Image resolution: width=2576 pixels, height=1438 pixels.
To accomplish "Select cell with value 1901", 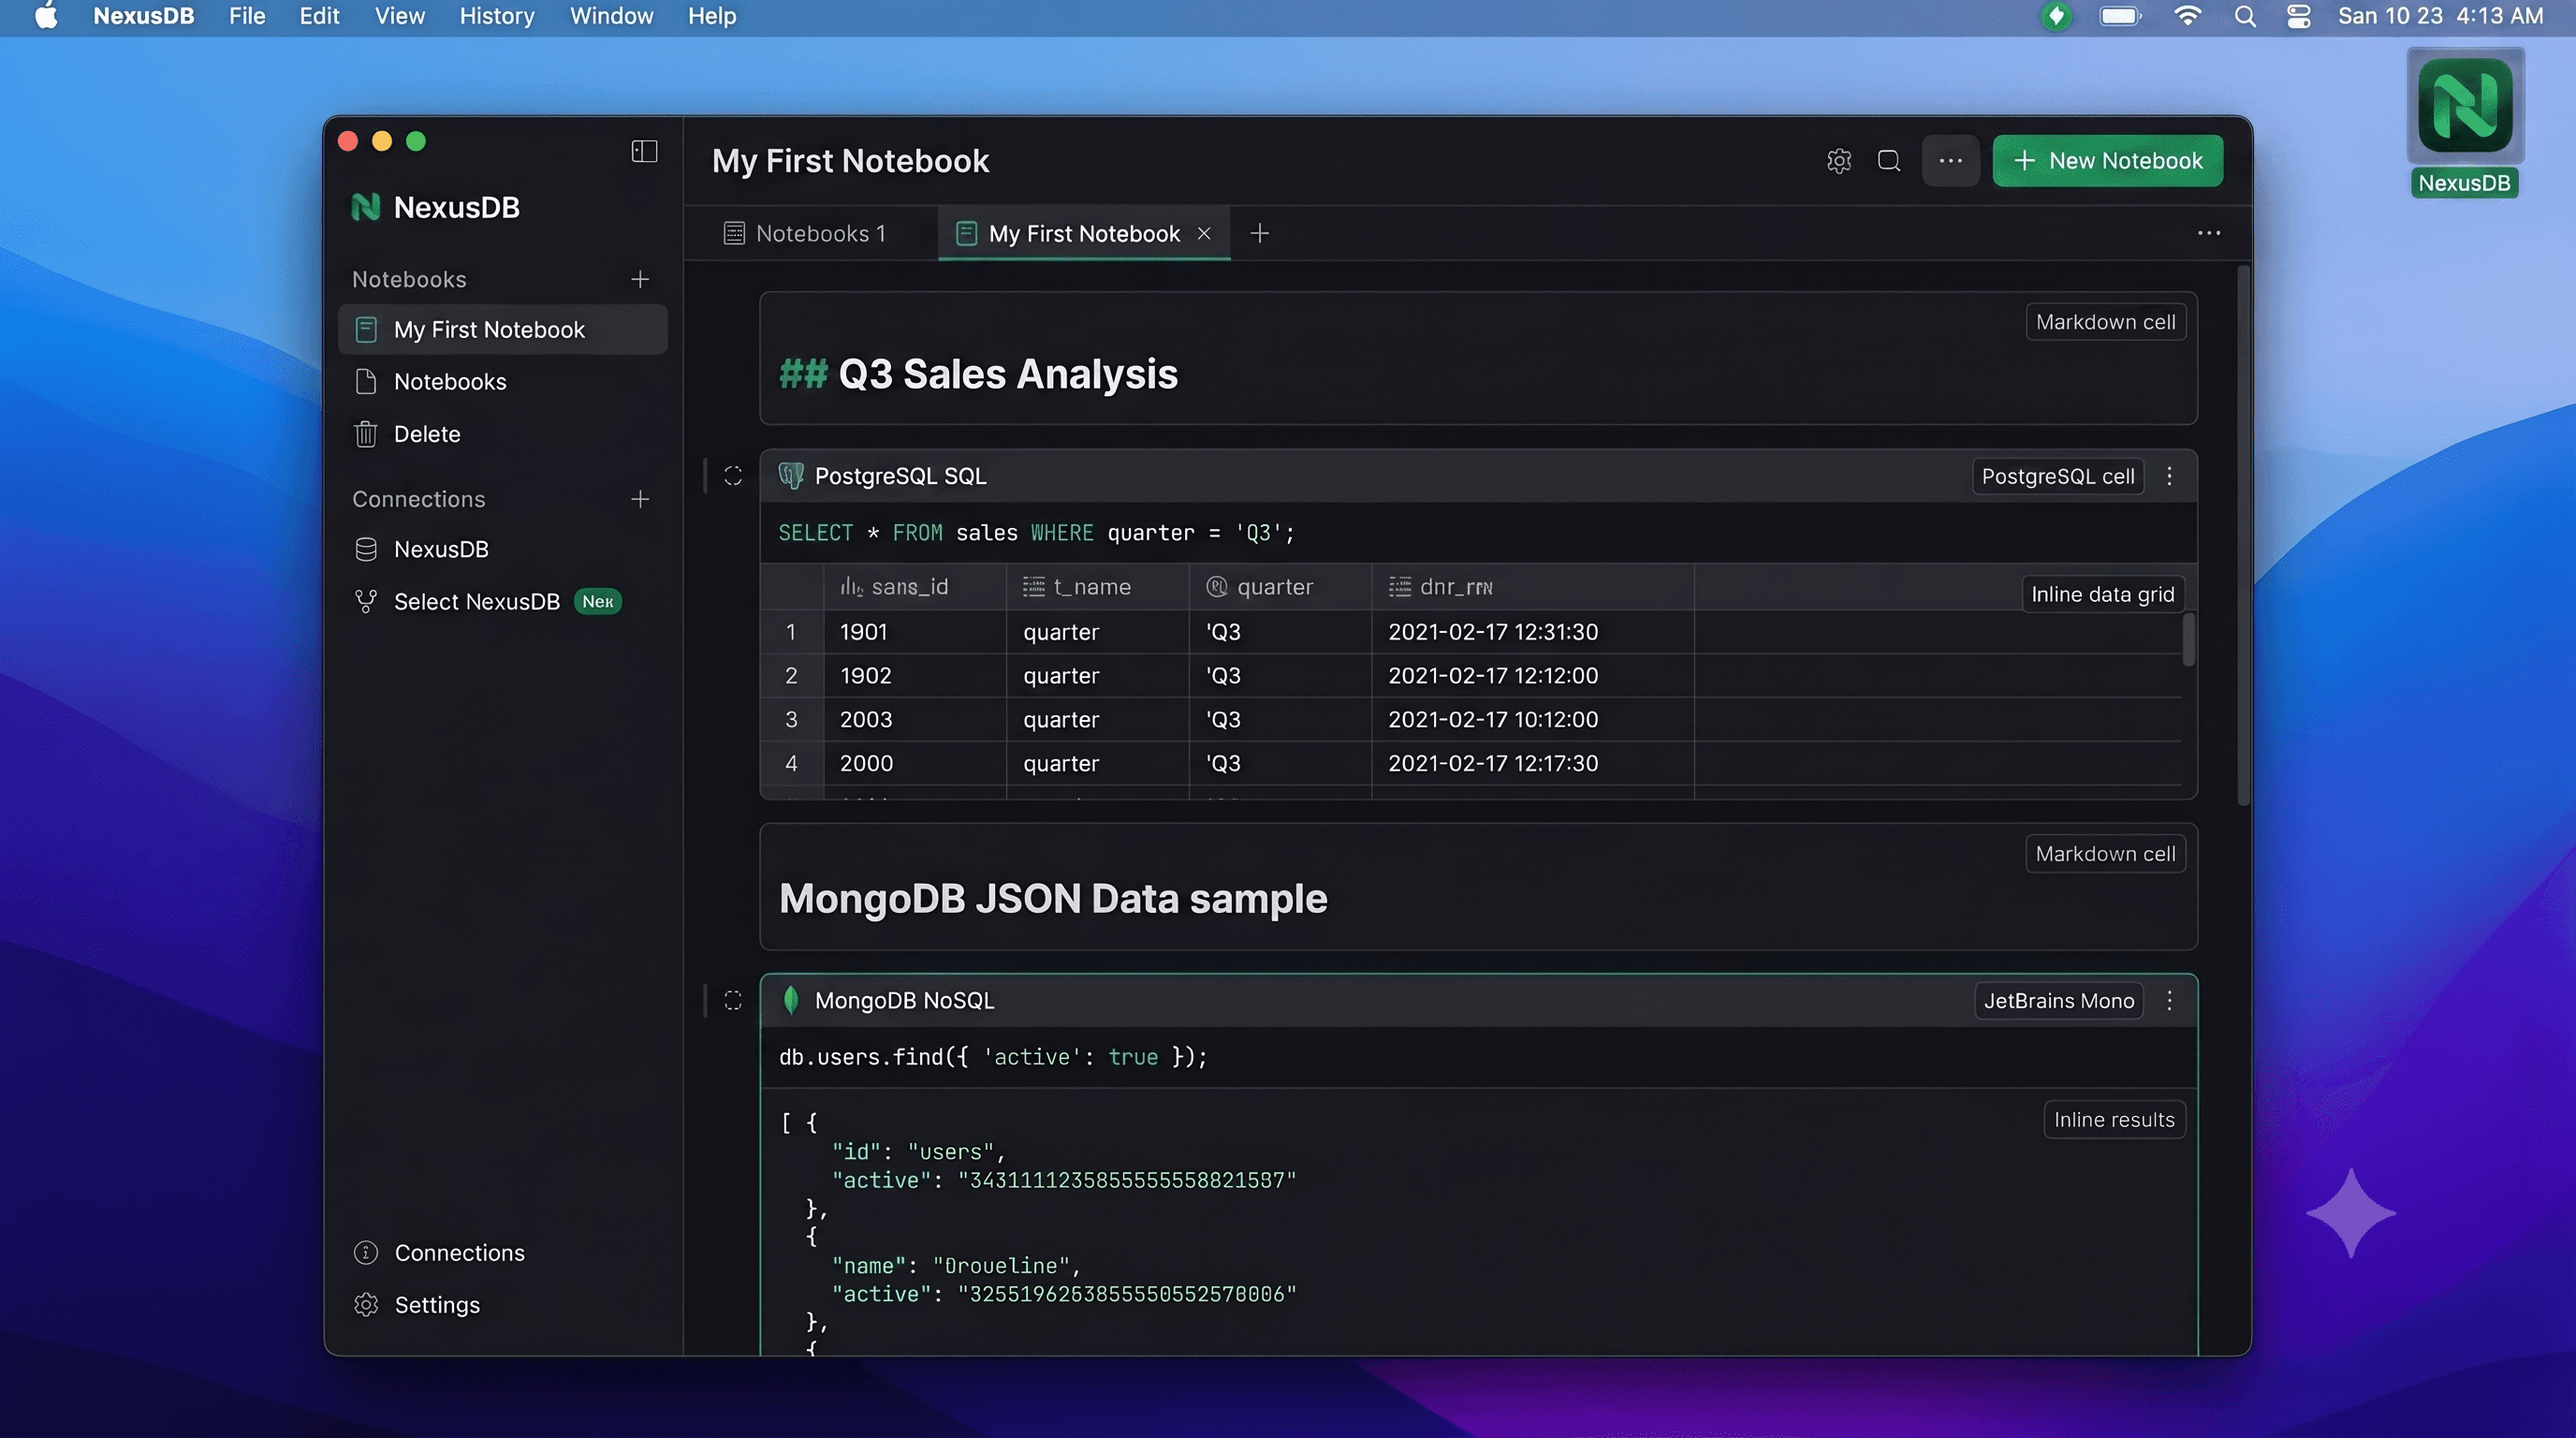I will tap(914, 632).
